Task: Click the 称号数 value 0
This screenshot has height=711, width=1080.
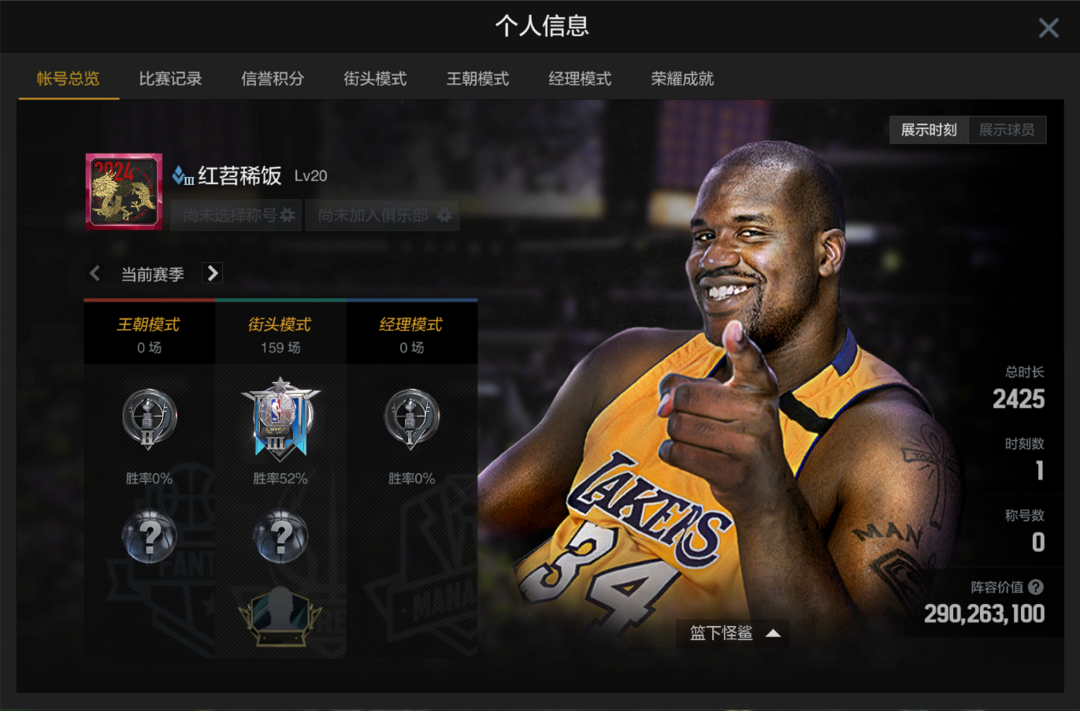Action: pos(1038,542)
